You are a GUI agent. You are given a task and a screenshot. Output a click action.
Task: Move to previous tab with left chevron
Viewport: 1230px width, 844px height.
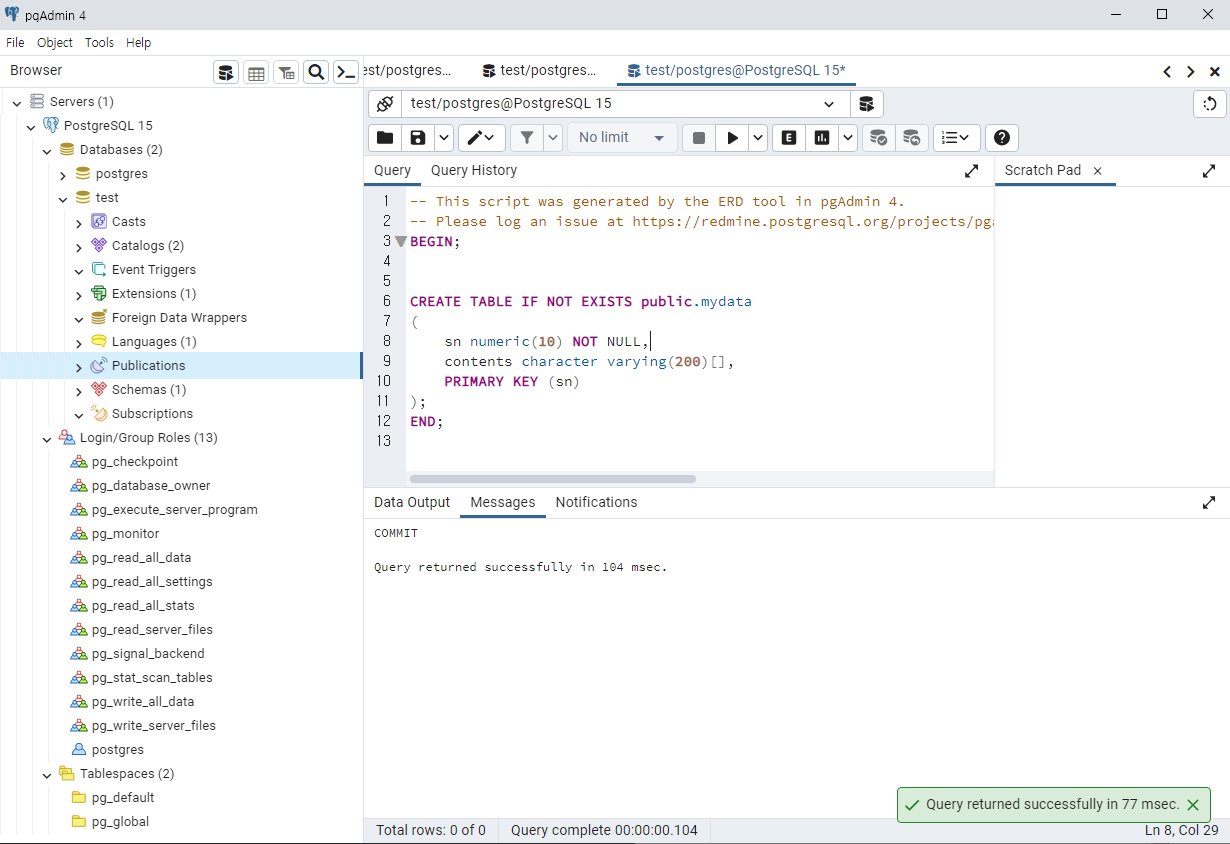[x=1167, y=72]
